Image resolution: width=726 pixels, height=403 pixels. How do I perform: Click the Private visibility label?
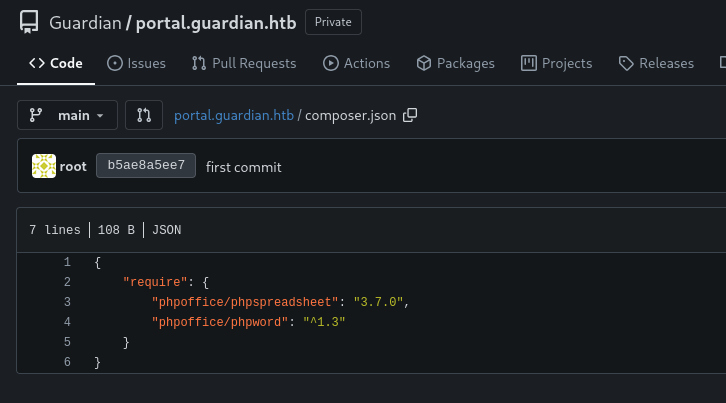(333, 22)
